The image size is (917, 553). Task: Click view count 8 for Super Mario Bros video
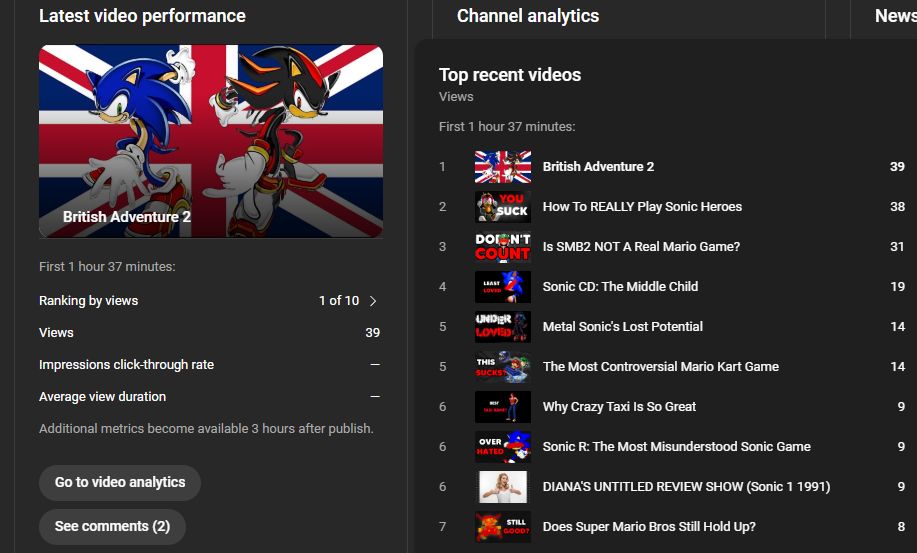(901, 527)
